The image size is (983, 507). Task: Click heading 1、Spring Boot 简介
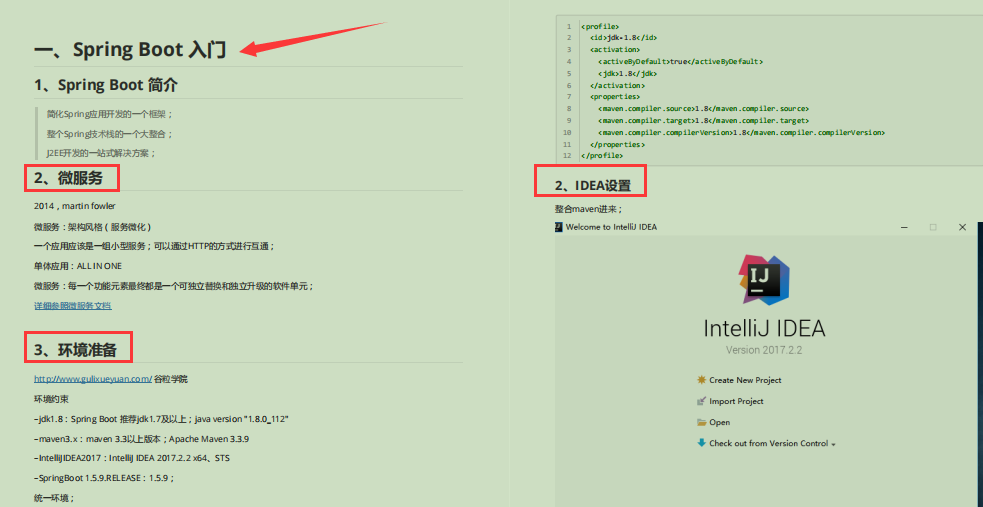tap(106, 85)
